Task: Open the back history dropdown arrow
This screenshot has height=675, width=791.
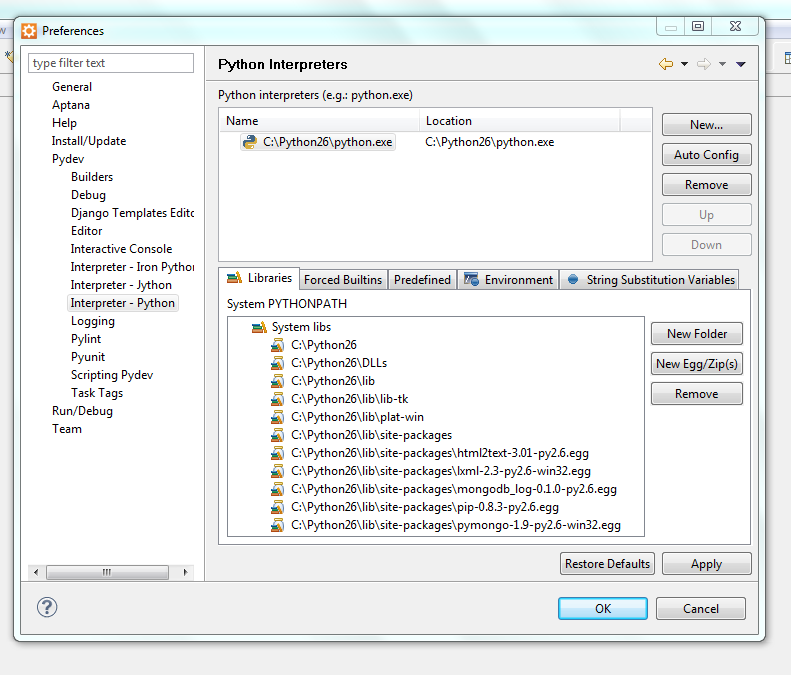Action: click(x=684, y=64)
